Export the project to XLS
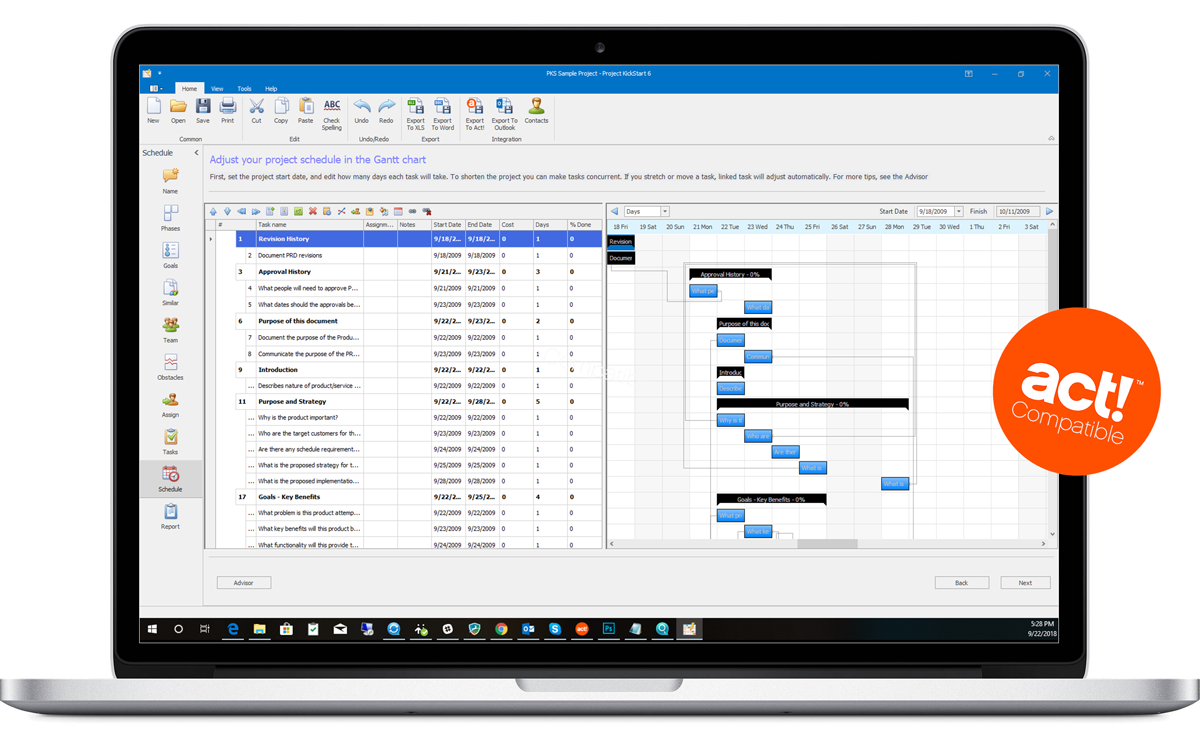Viewport: 1200px width, 740px height. pyautogui.click(x=415, y=114)
